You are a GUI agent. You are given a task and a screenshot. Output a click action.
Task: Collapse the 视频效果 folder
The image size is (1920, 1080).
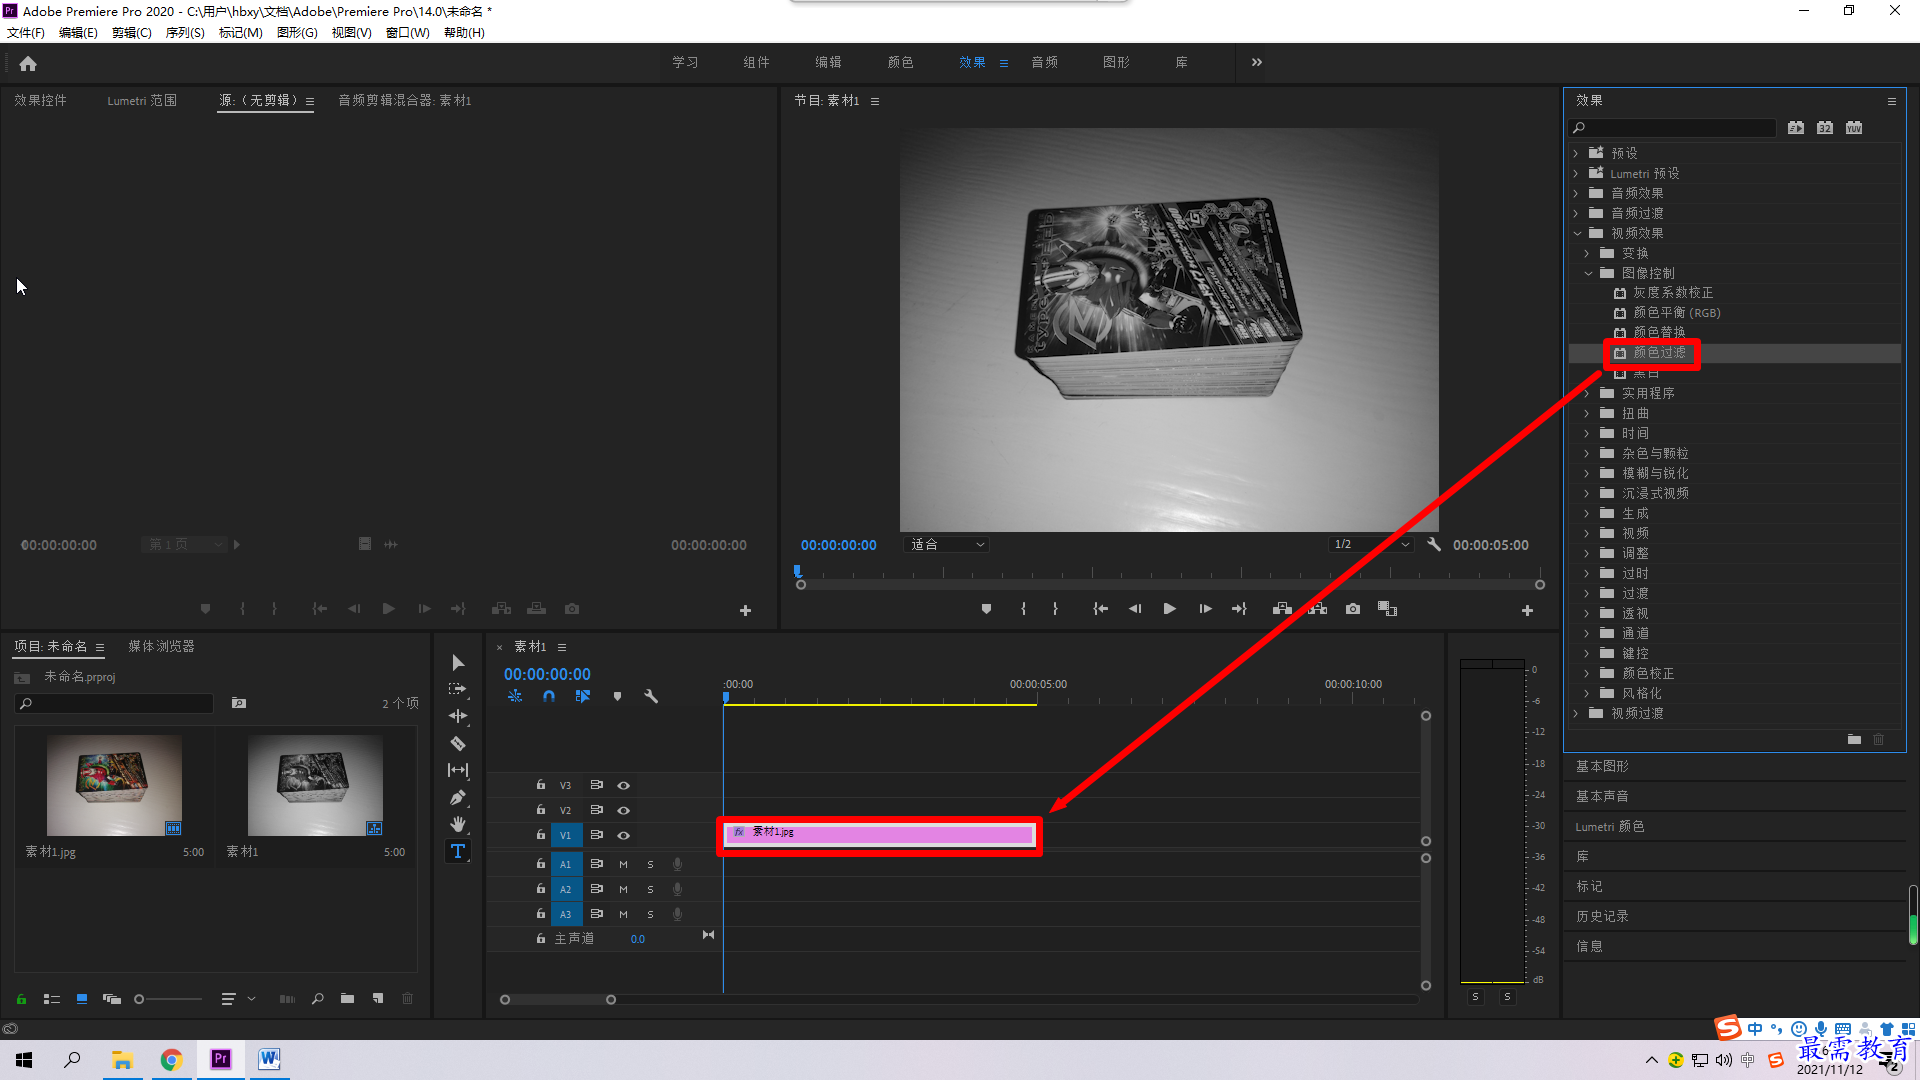tap(1577, 233)
